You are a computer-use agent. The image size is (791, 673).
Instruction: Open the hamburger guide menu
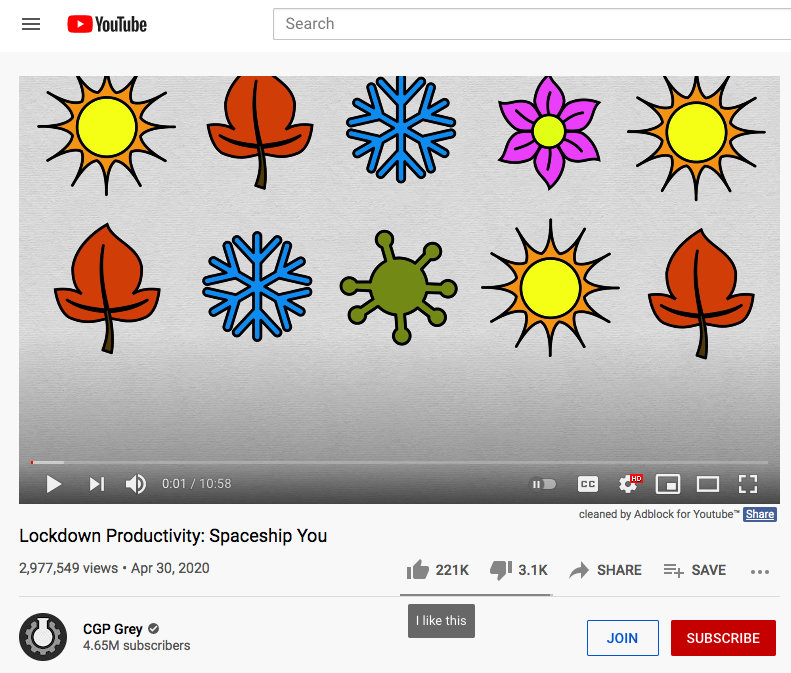(31, 24)
